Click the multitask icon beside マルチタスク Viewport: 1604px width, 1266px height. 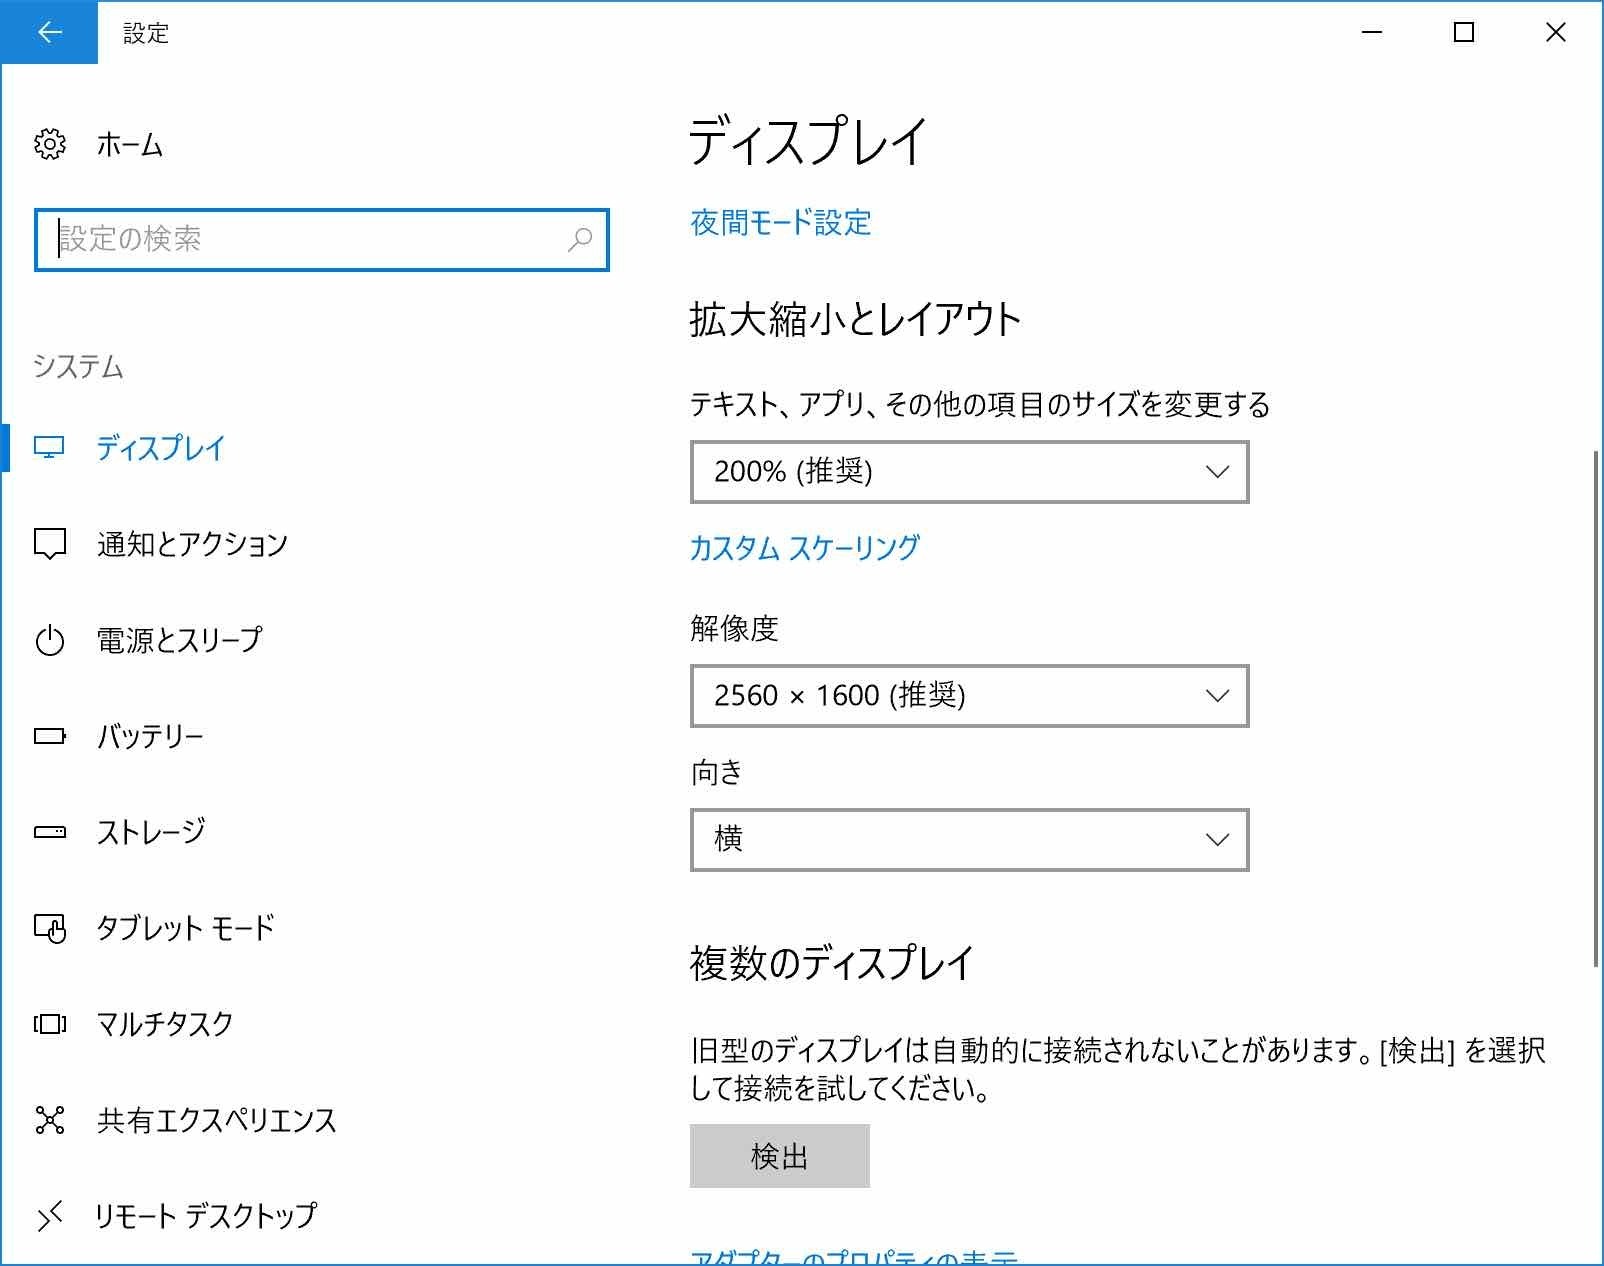click(x=50, y=1024)
